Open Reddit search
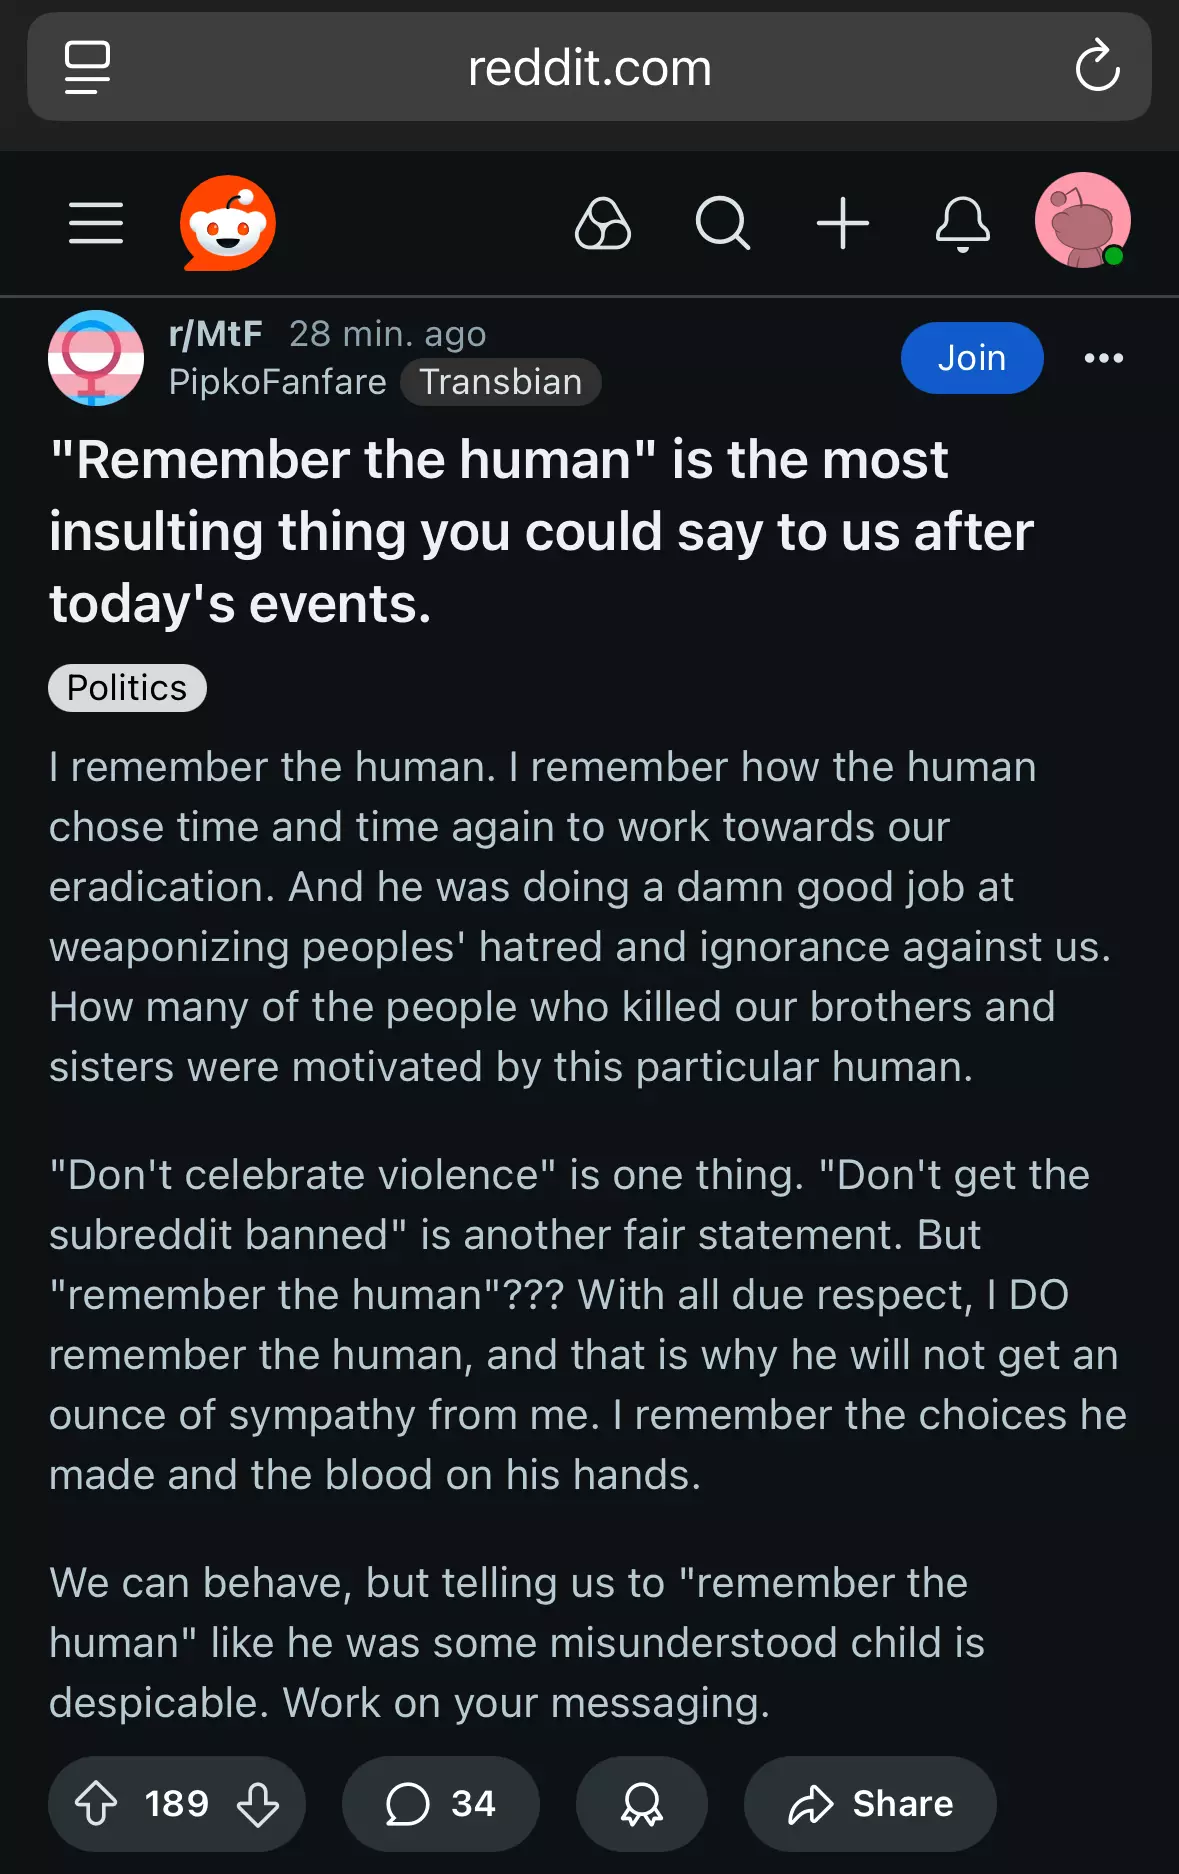Image resolution: width=1179 pixels, height=1874 pixels. (x=722, y=223)
